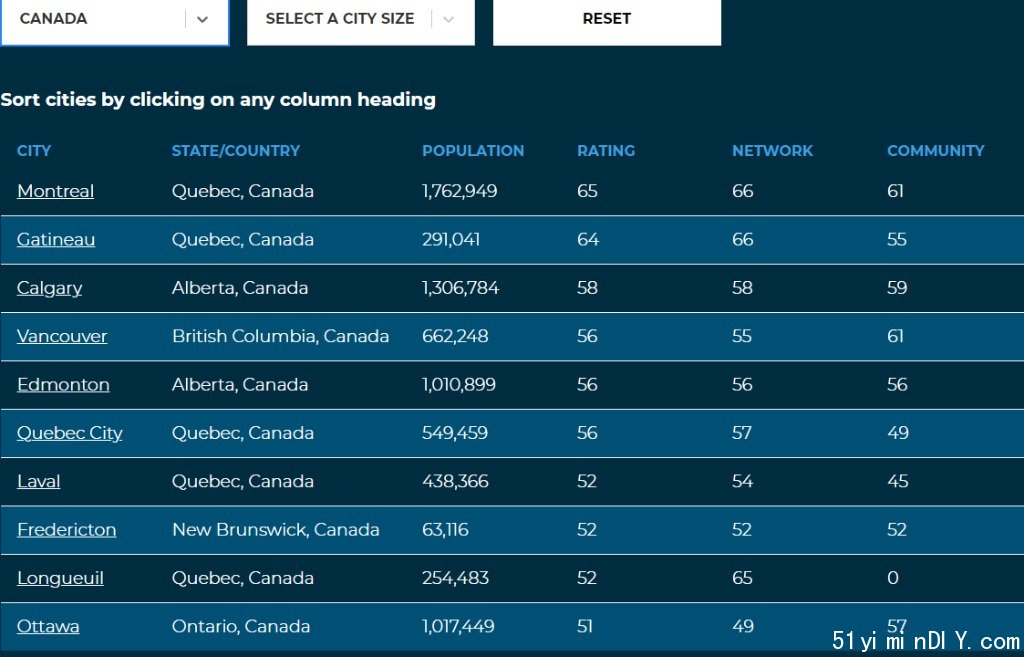Image resolution: width=1024 pixels, height=657 pixels.
Task: Open the Laval city link
Action: pyautogui.click(x=39, y=481)
